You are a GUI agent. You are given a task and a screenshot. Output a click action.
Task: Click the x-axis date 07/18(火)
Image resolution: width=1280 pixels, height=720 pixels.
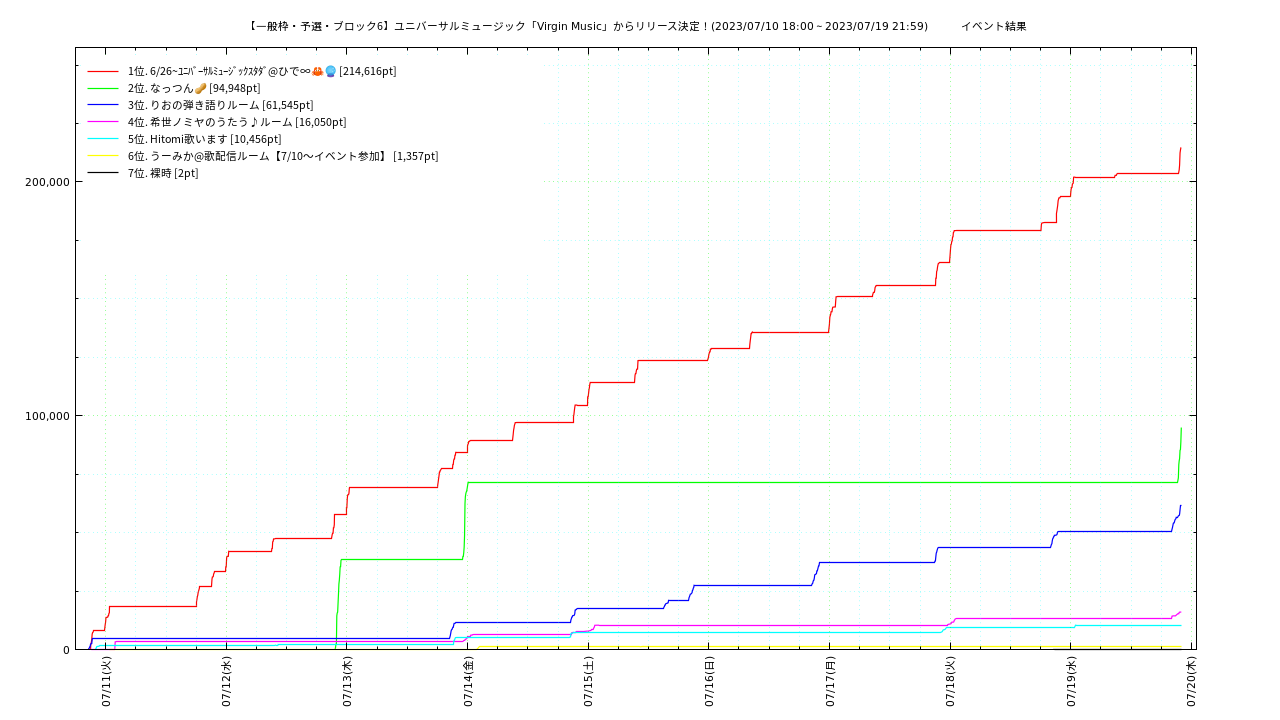[950, 682]
